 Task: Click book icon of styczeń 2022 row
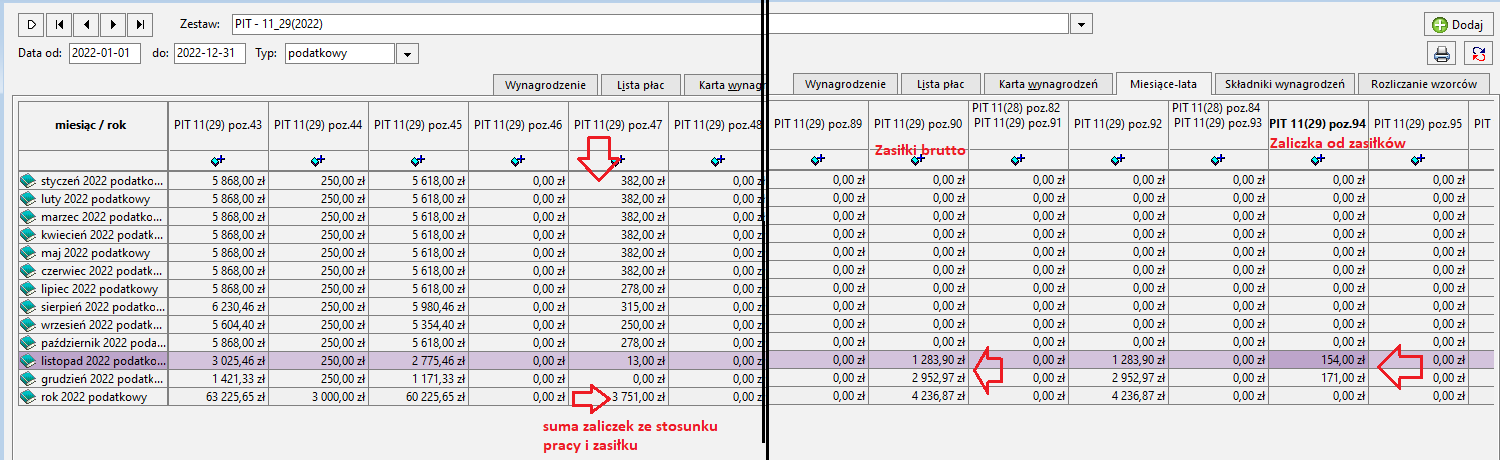[29, 180]
